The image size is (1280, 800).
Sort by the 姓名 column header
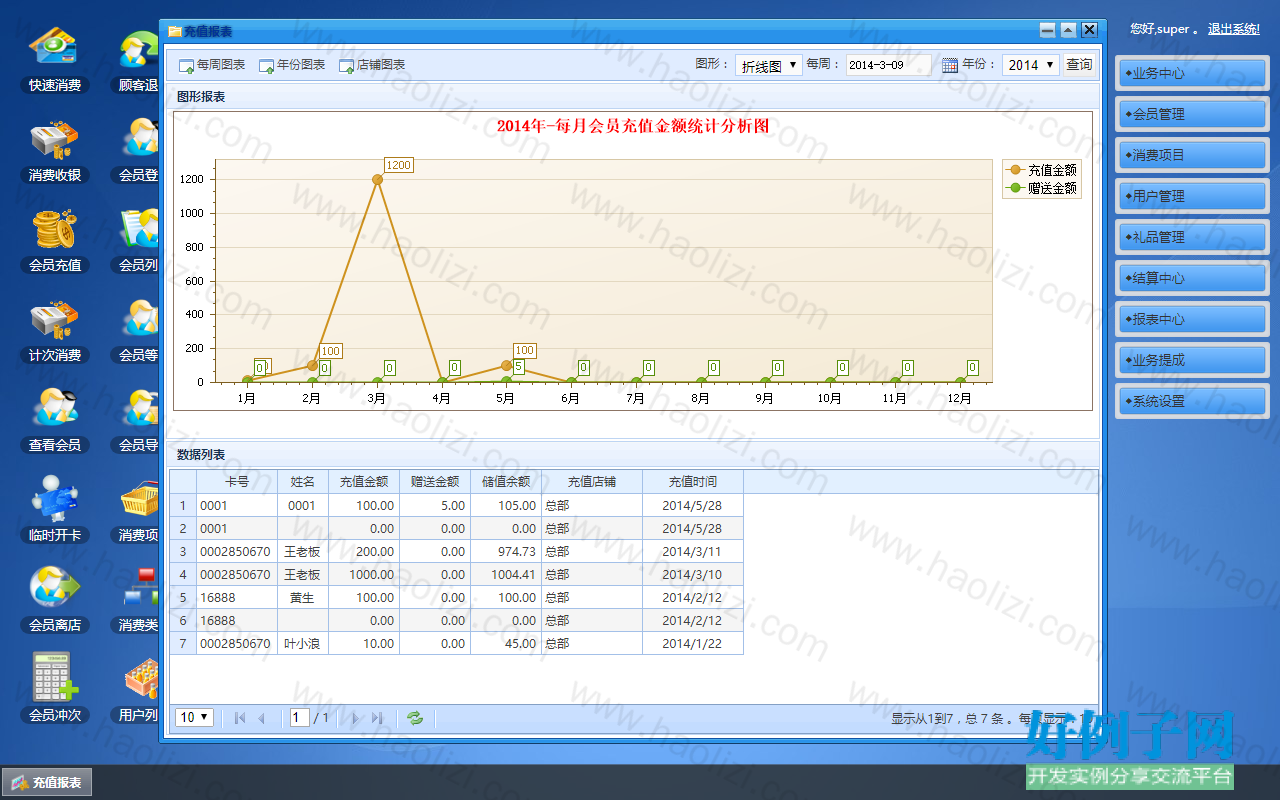coord(302,482)
